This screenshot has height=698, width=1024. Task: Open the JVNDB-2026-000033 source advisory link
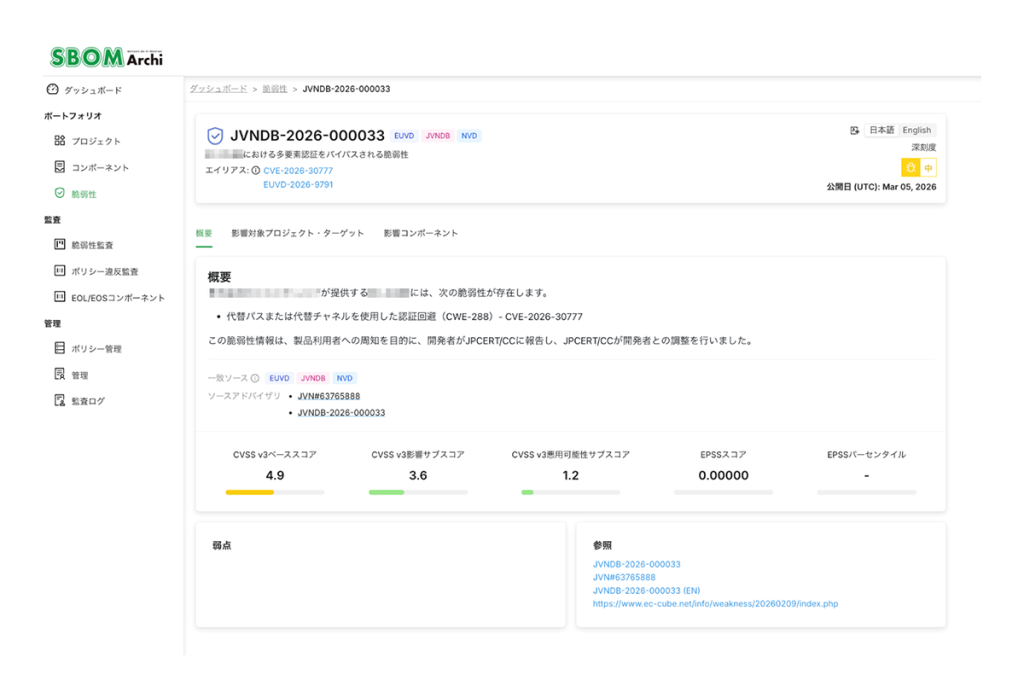pos(341,413)
